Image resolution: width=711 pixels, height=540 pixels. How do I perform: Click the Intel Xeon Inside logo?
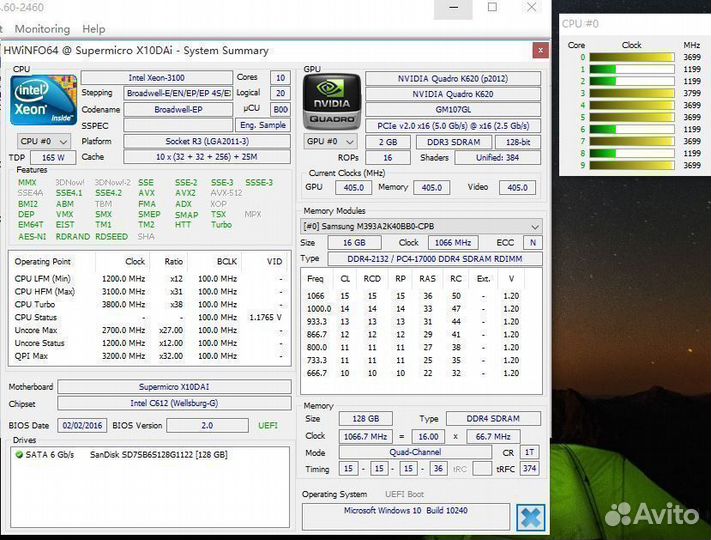[44, 100]
